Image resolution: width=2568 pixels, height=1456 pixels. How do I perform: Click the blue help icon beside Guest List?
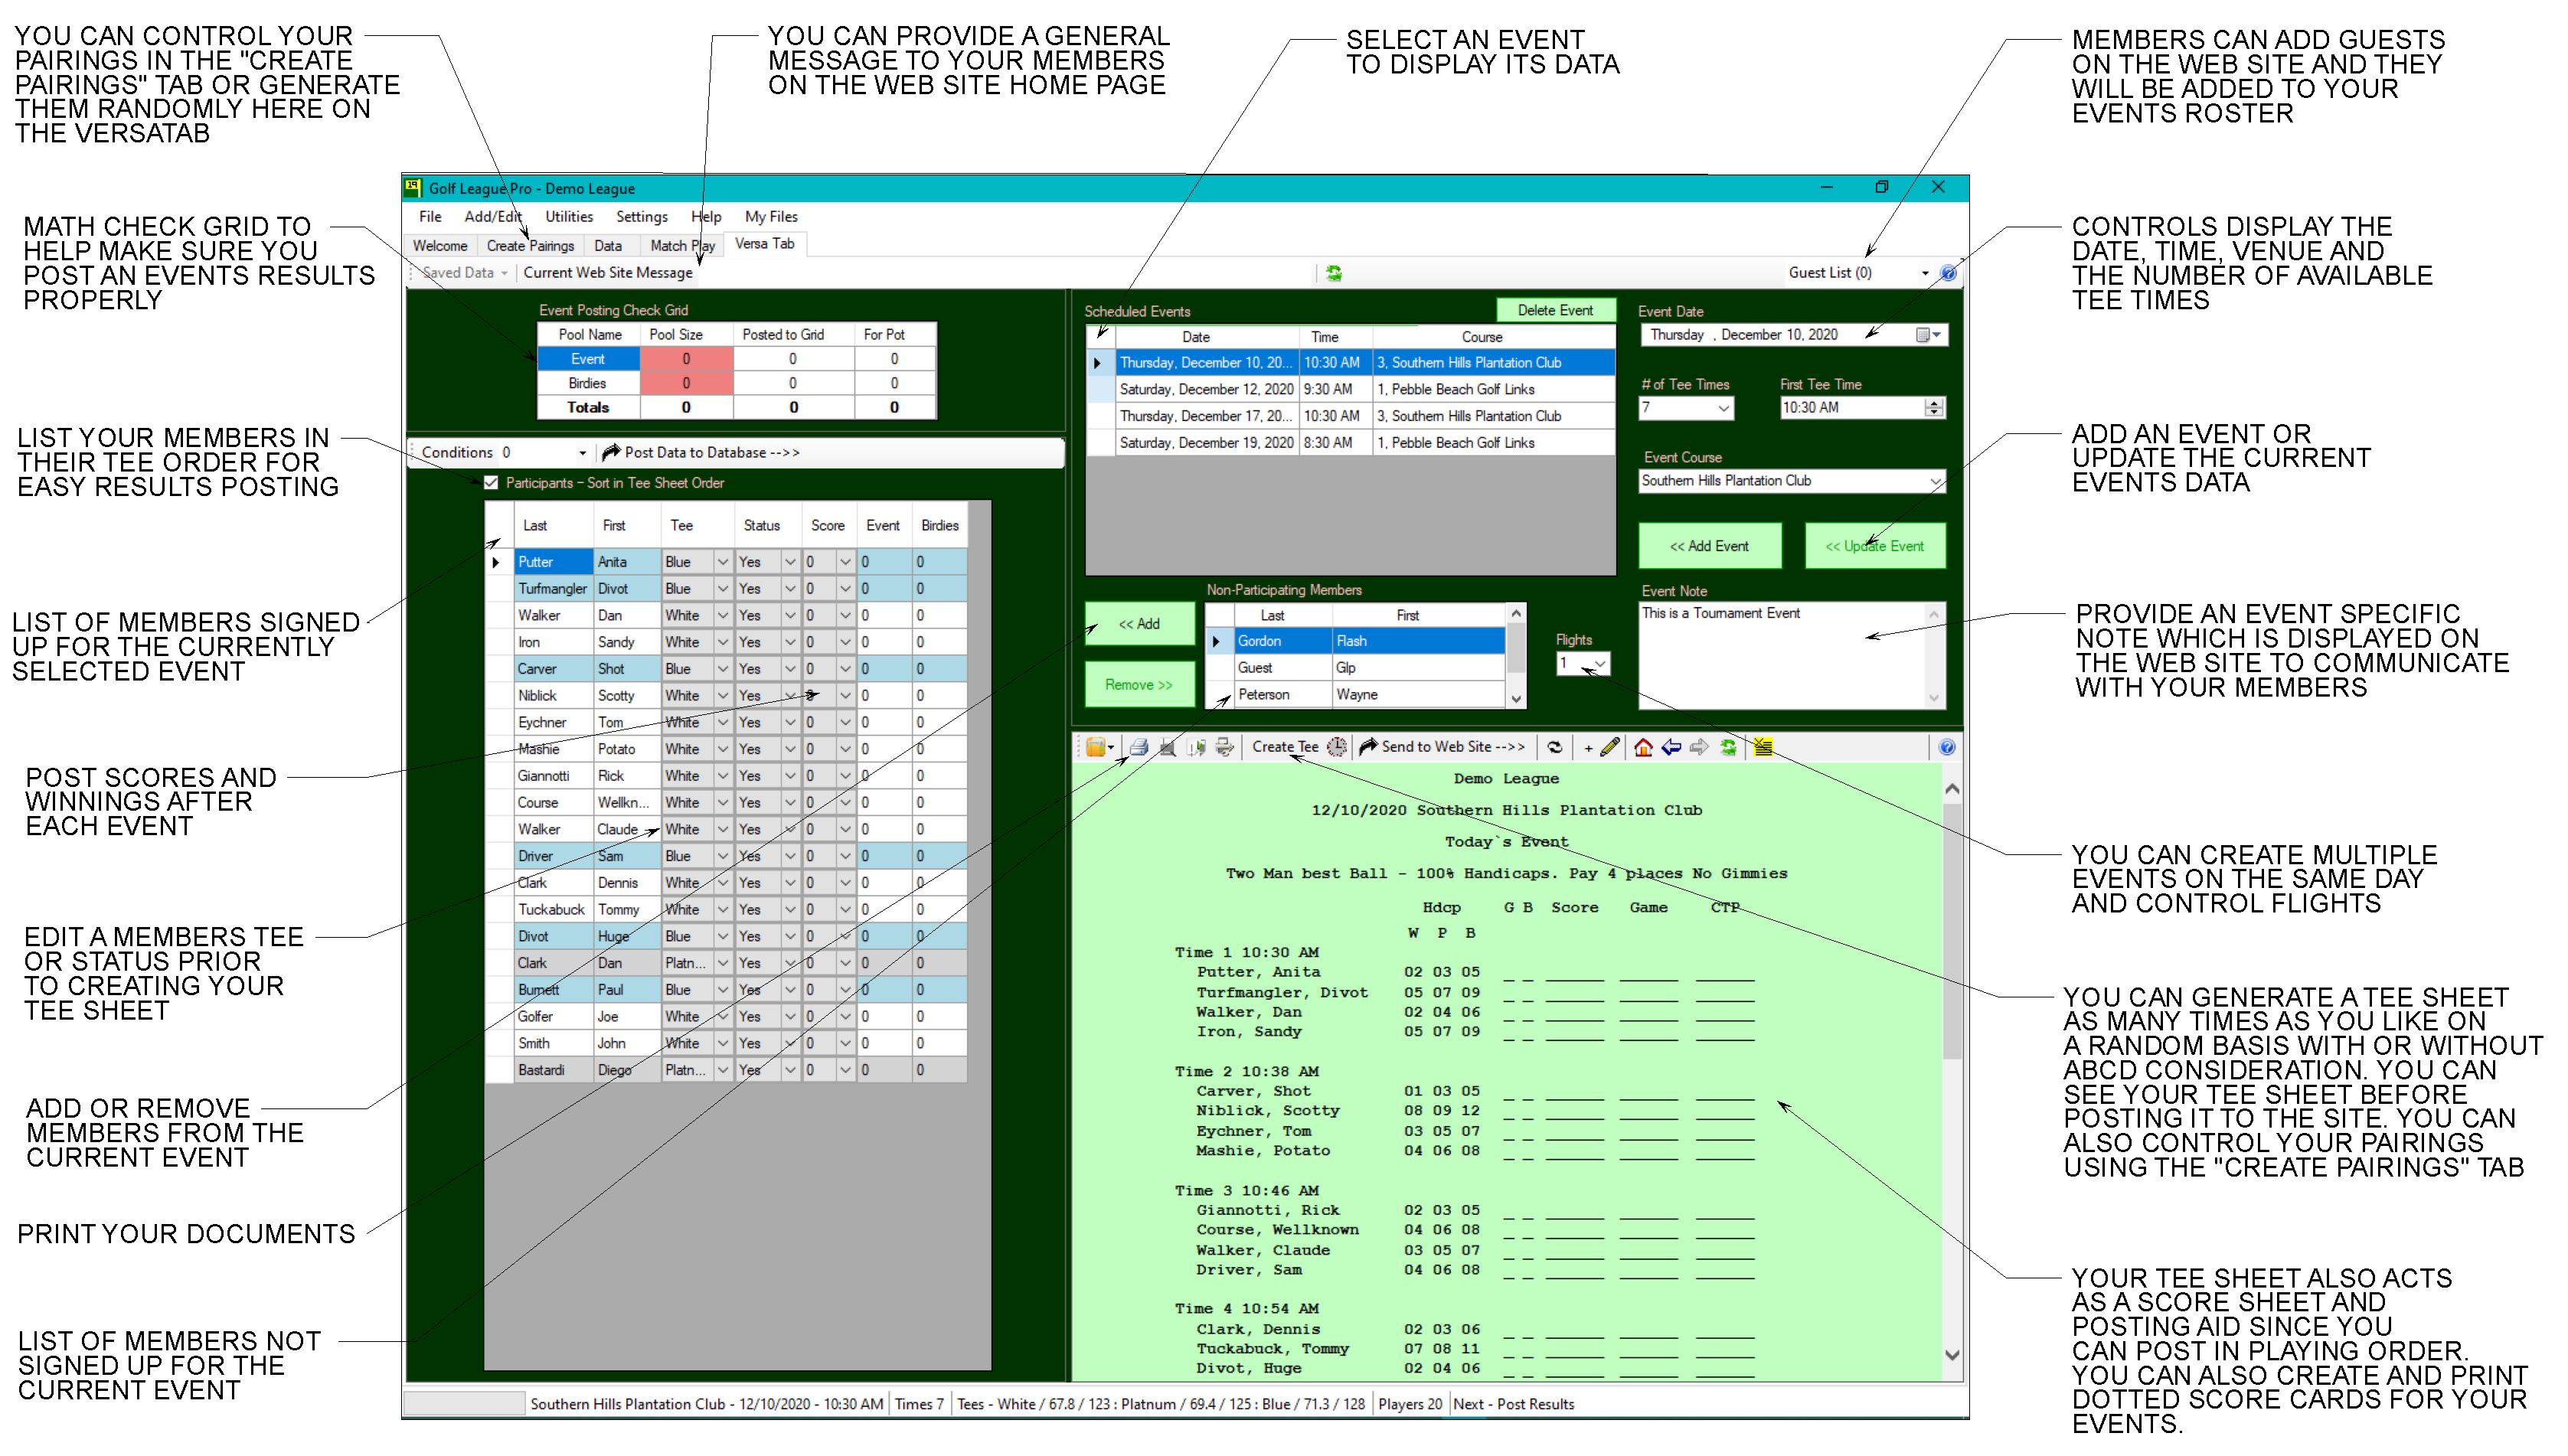click(1948, 273)
